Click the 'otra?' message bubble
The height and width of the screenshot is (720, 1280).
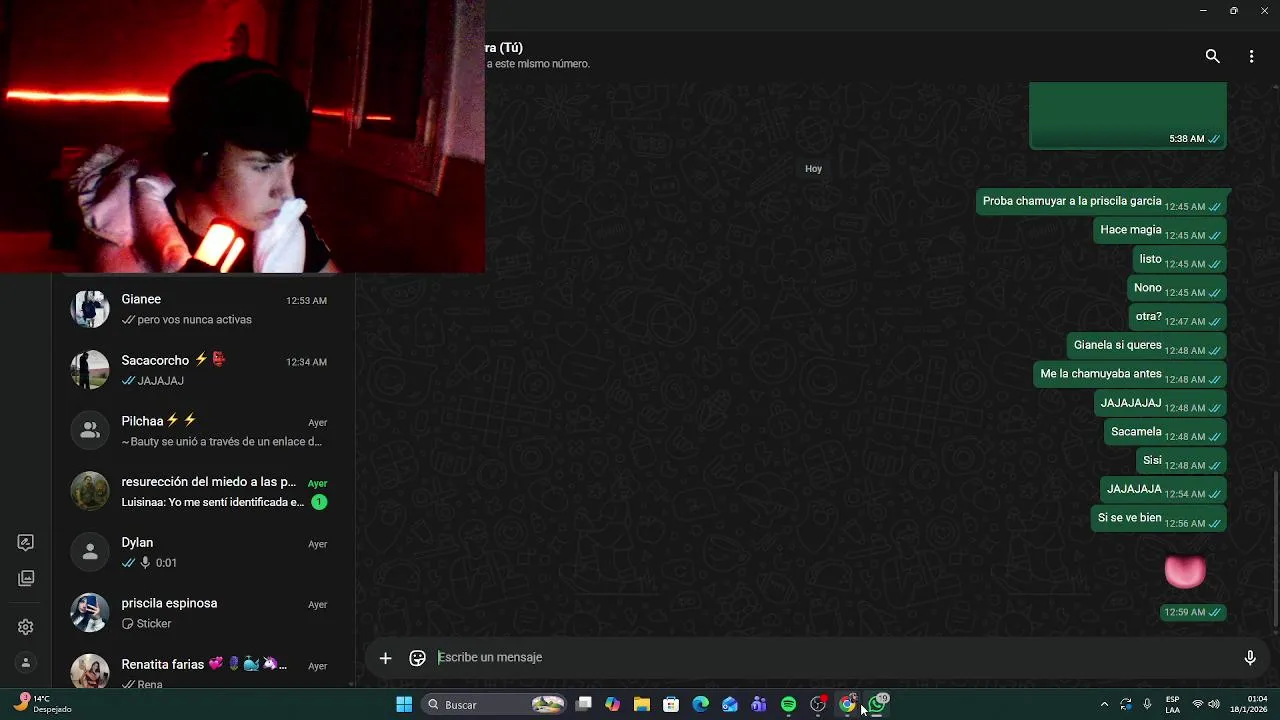point(1178,317)
